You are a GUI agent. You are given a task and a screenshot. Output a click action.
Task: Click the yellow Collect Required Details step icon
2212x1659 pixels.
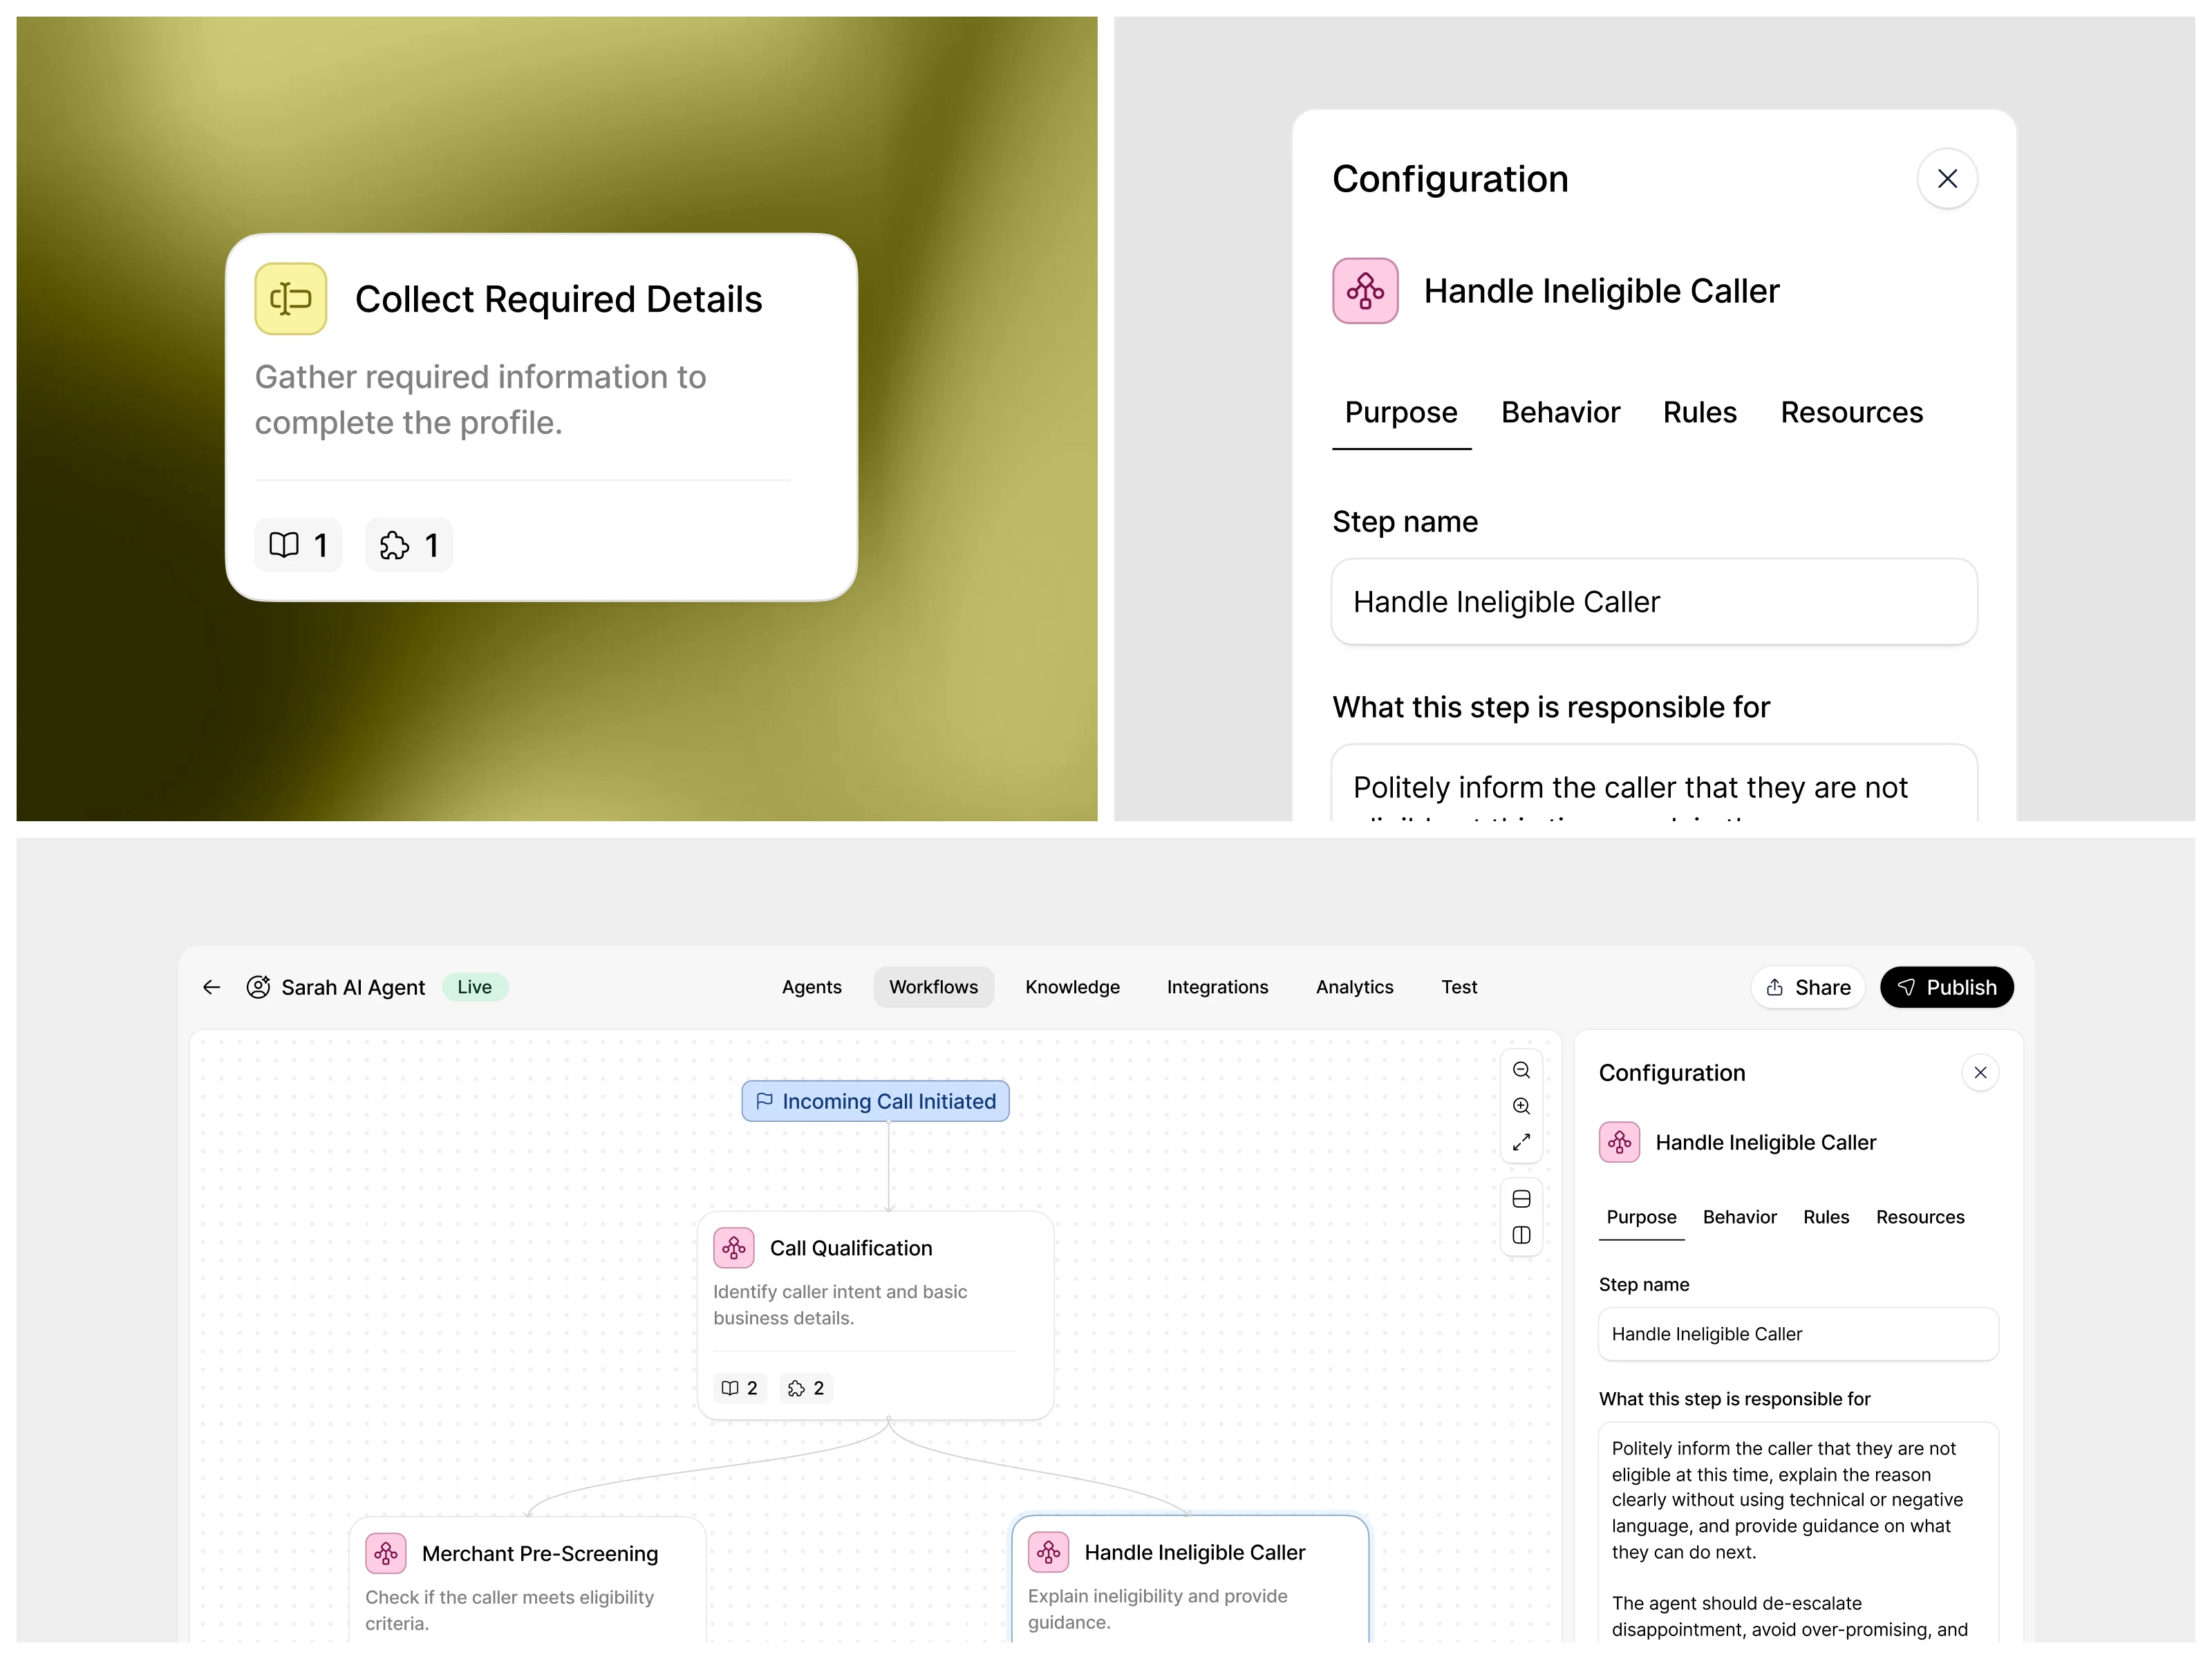point(290,298)
